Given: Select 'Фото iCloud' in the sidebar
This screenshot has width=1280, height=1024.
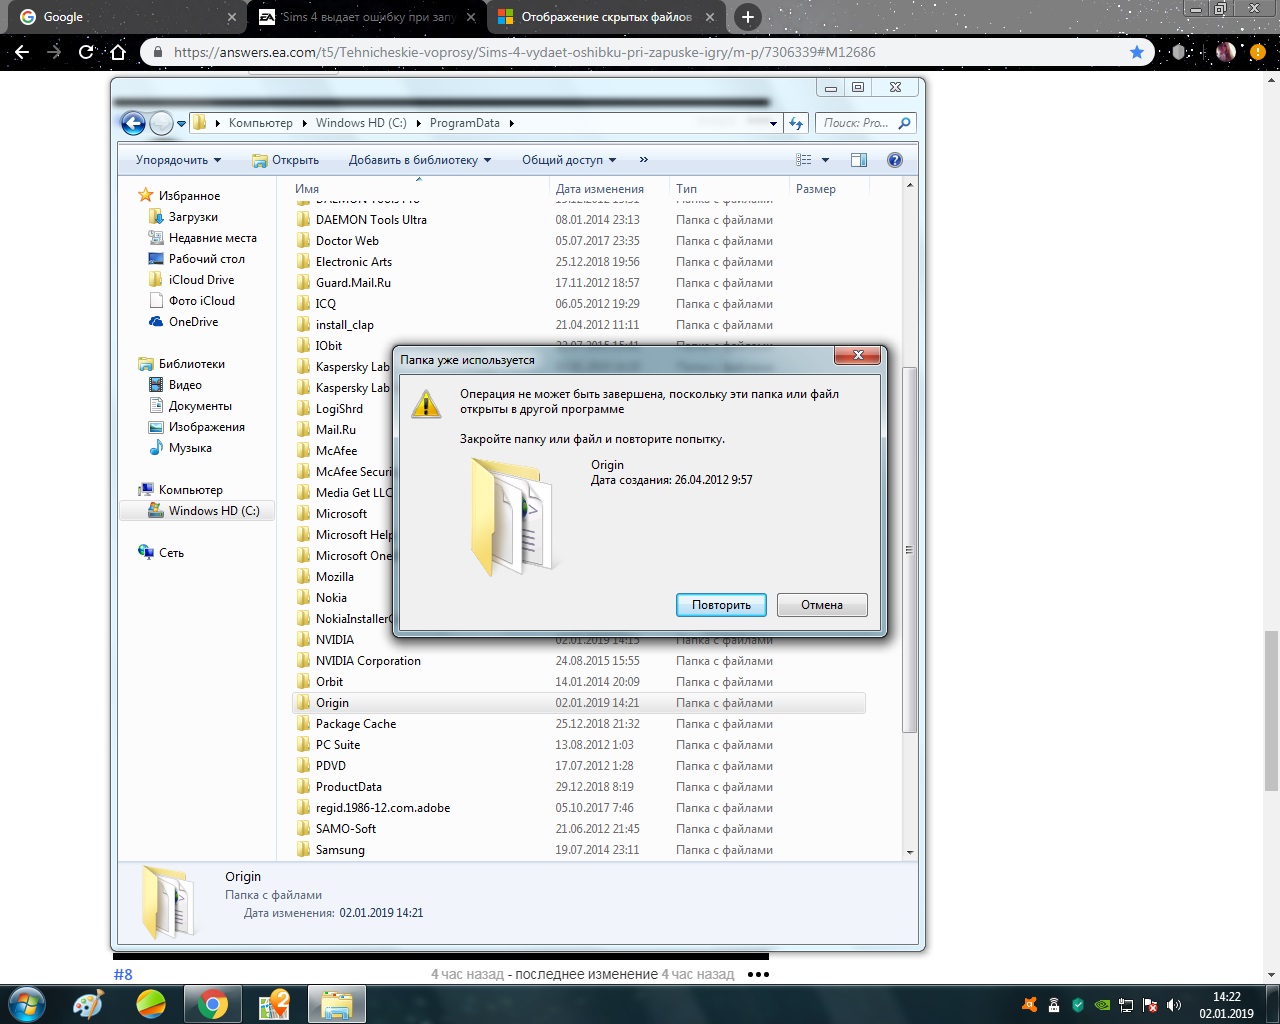Looking at the screenshot, I should (202, 301).
